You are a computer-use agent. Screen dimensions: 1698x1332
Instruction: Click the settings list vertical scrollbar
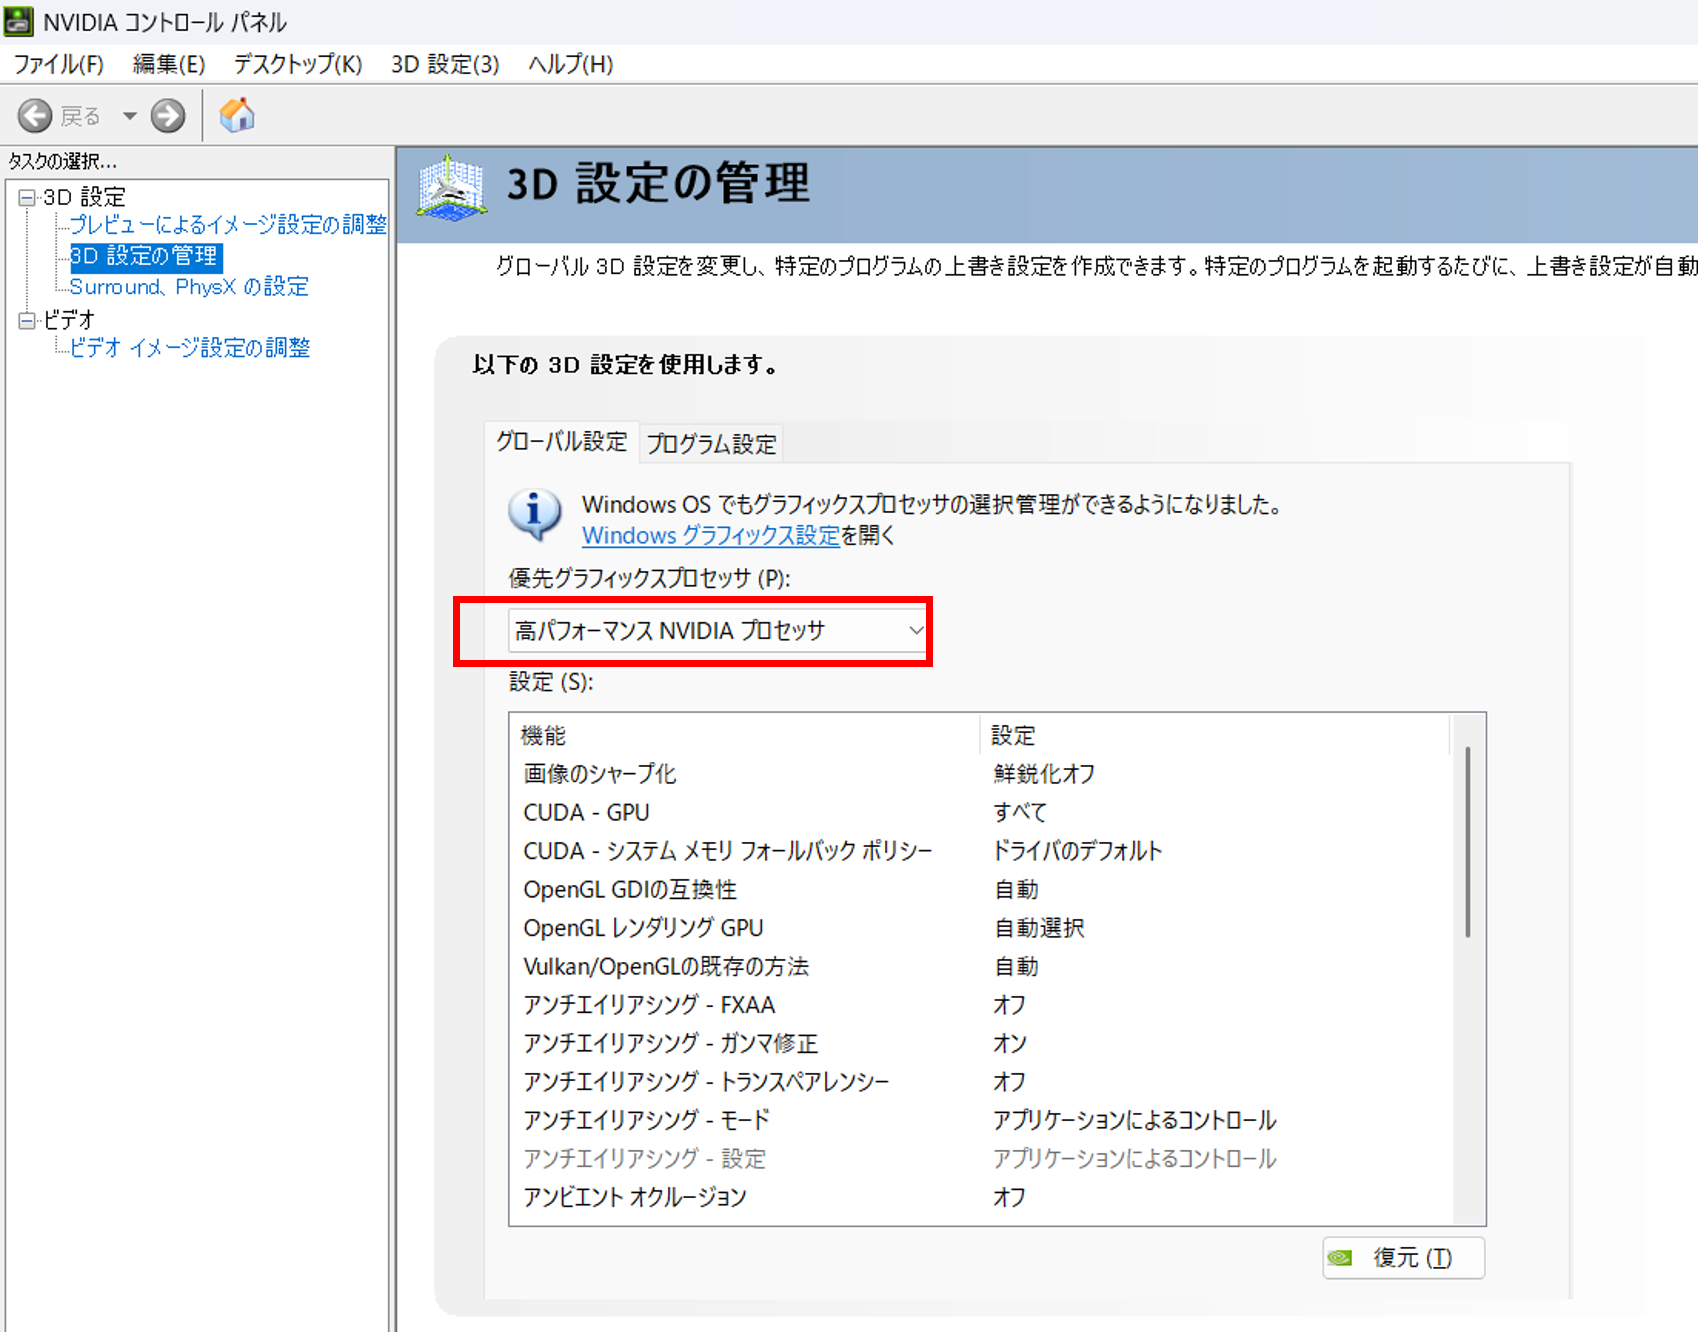point(1468,842)
